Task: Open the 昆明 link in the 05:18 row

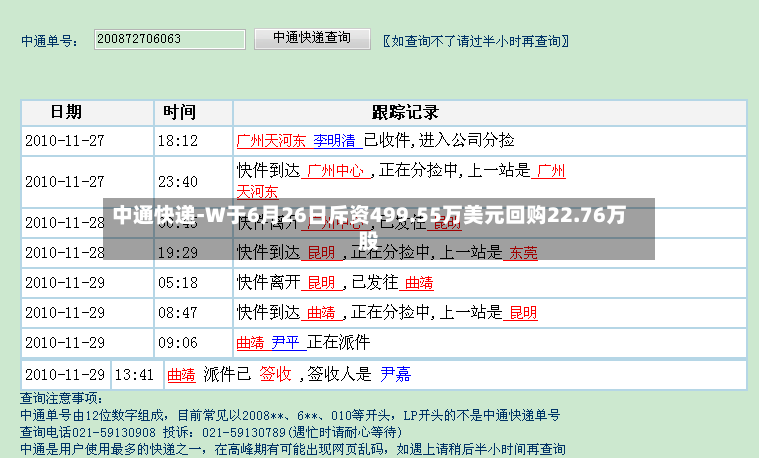Action: [x=321, y=282]
